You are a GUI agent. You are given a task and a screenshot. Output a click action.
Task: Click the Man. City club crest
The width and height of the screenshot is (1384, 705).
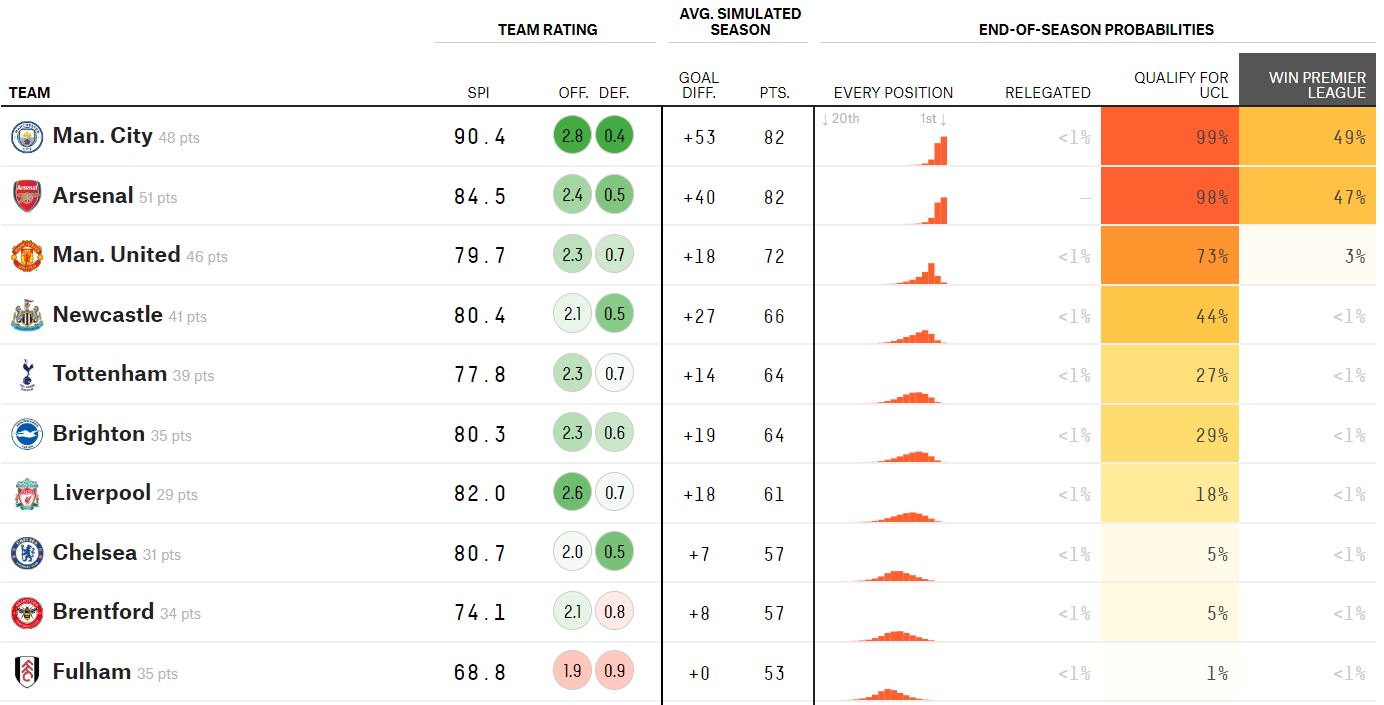coord(27,137)
